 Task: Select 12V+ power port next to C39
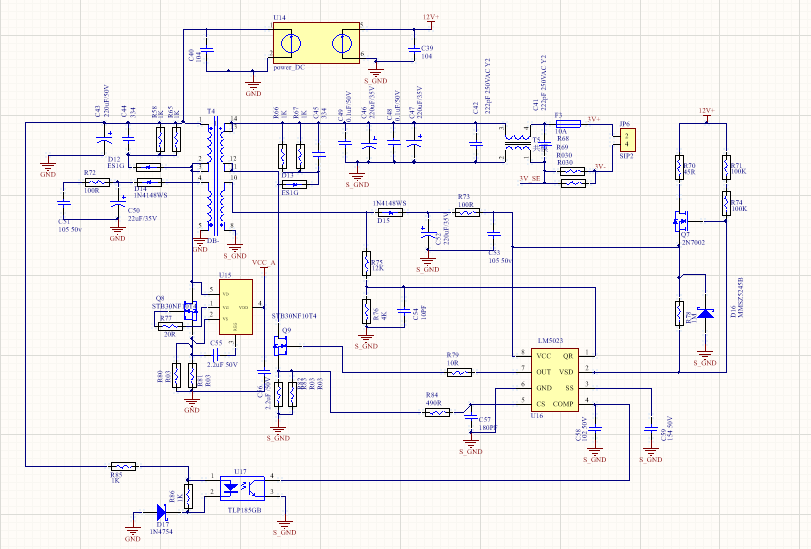point(431,19)
